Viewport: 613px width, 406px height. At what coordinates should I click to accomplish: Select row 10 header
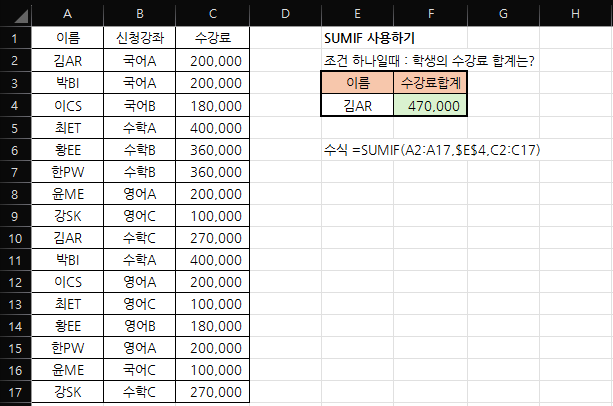pos(15,238)
